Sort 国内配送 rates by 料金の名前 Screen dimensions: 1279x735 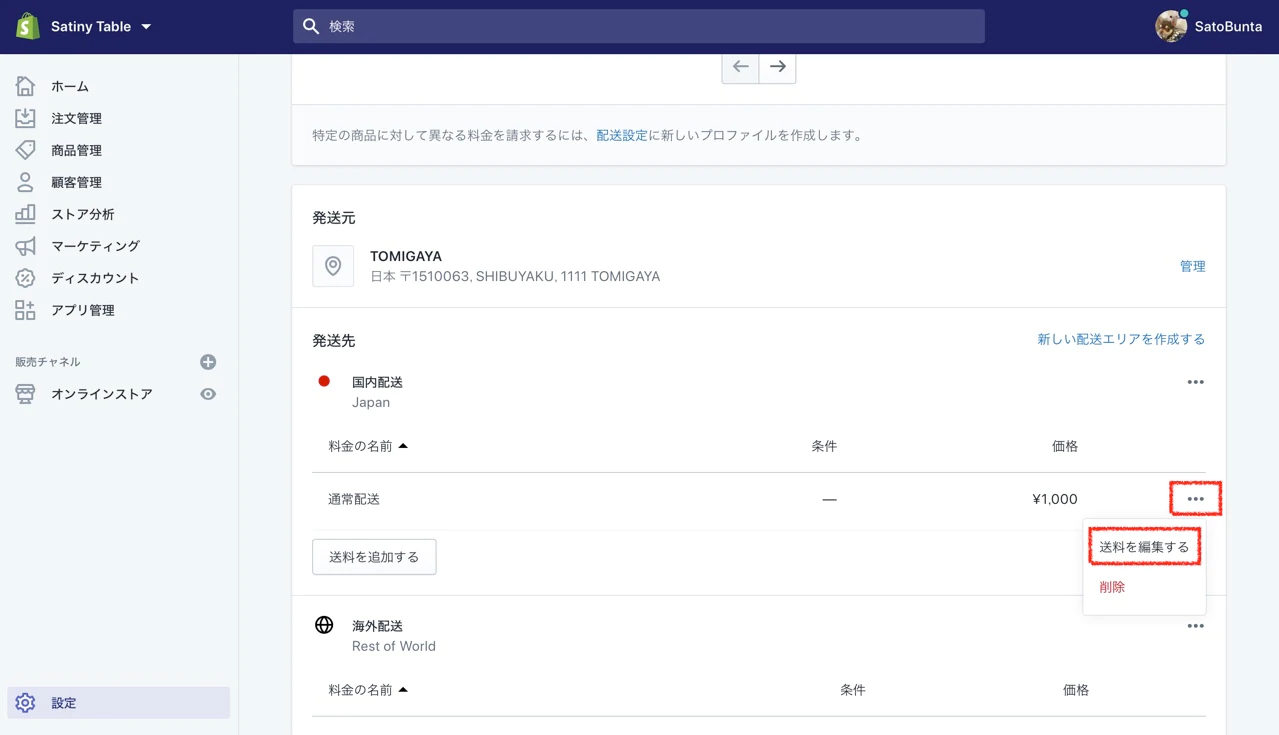click(x=367, y=446)
